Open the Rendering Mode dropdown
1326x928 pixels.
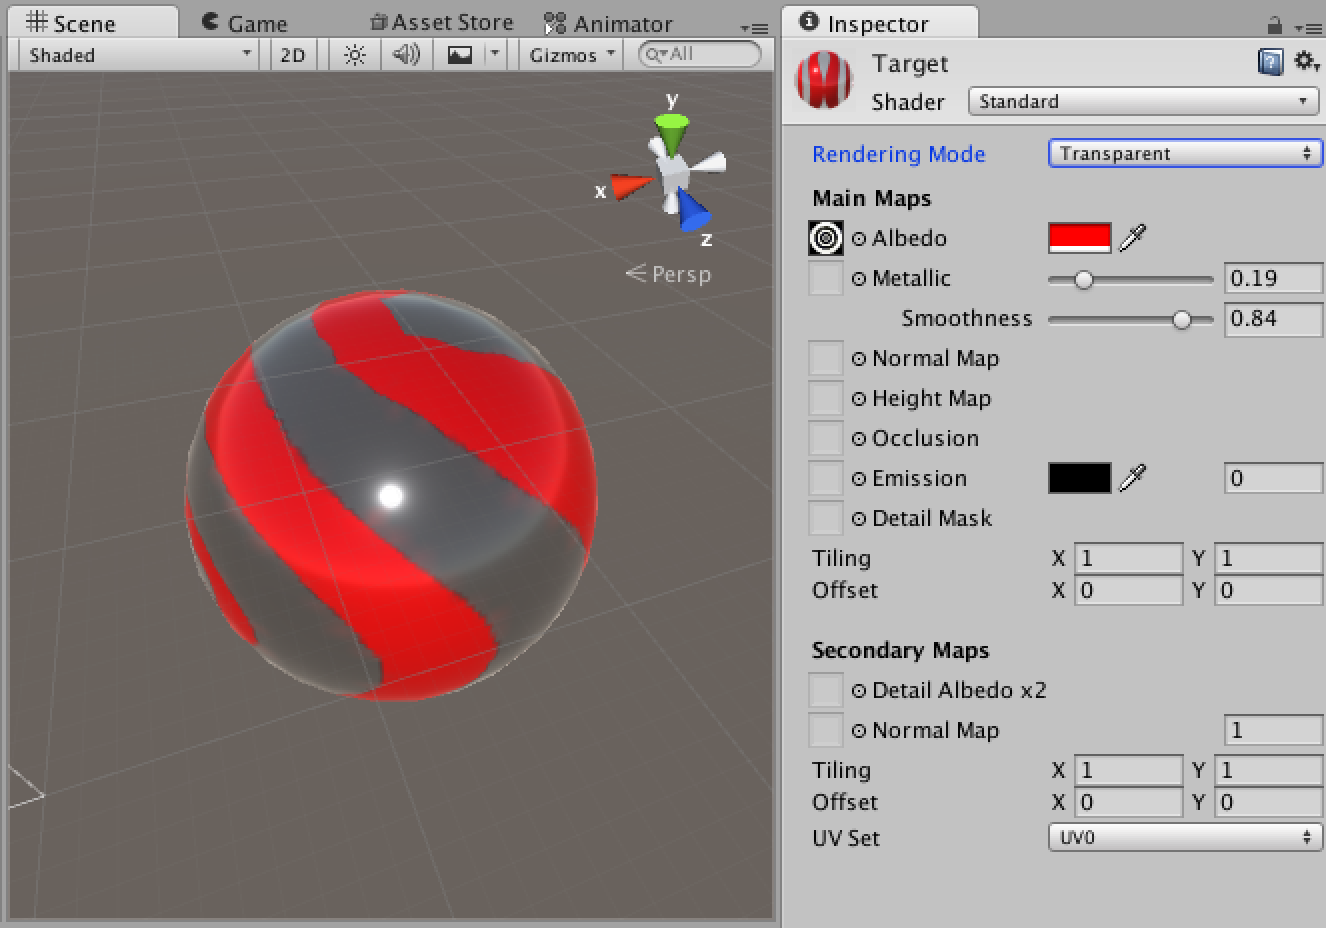click(x=1184, y=153)
